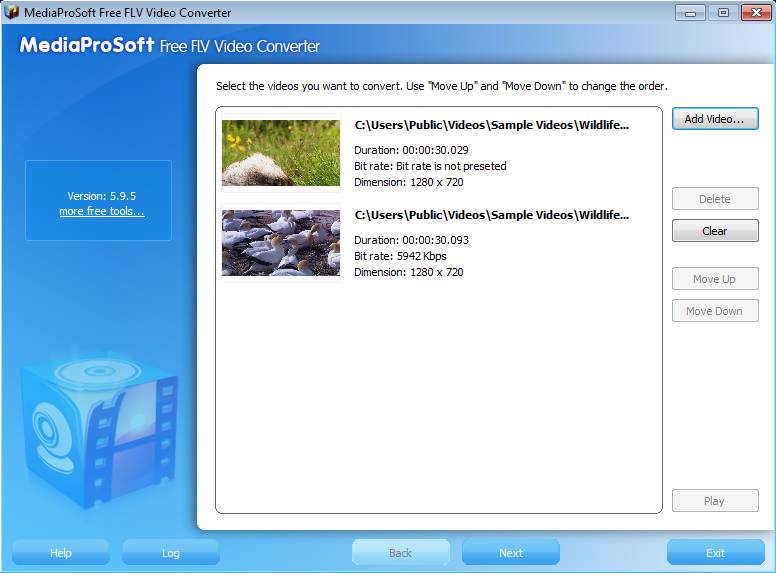This screenshot has height=573, width=776.
Task: Open the Help page
Action: (x=60, y=553)
